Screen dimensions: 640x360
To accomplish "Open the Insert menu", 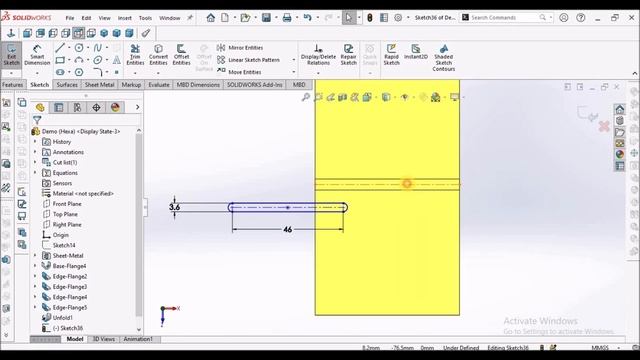I will (124, 18).
